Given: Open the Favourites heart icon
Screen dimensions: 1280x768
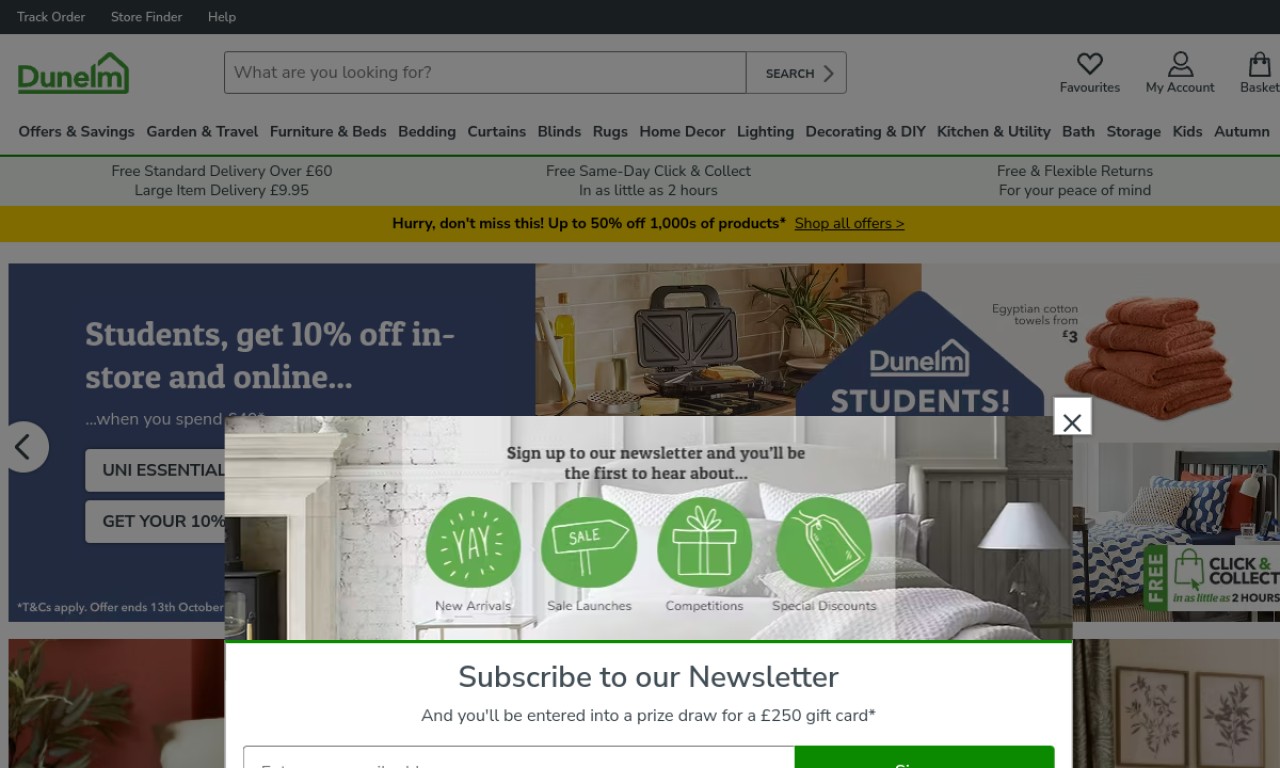Looking at the screenshot, I should 1089,64.
